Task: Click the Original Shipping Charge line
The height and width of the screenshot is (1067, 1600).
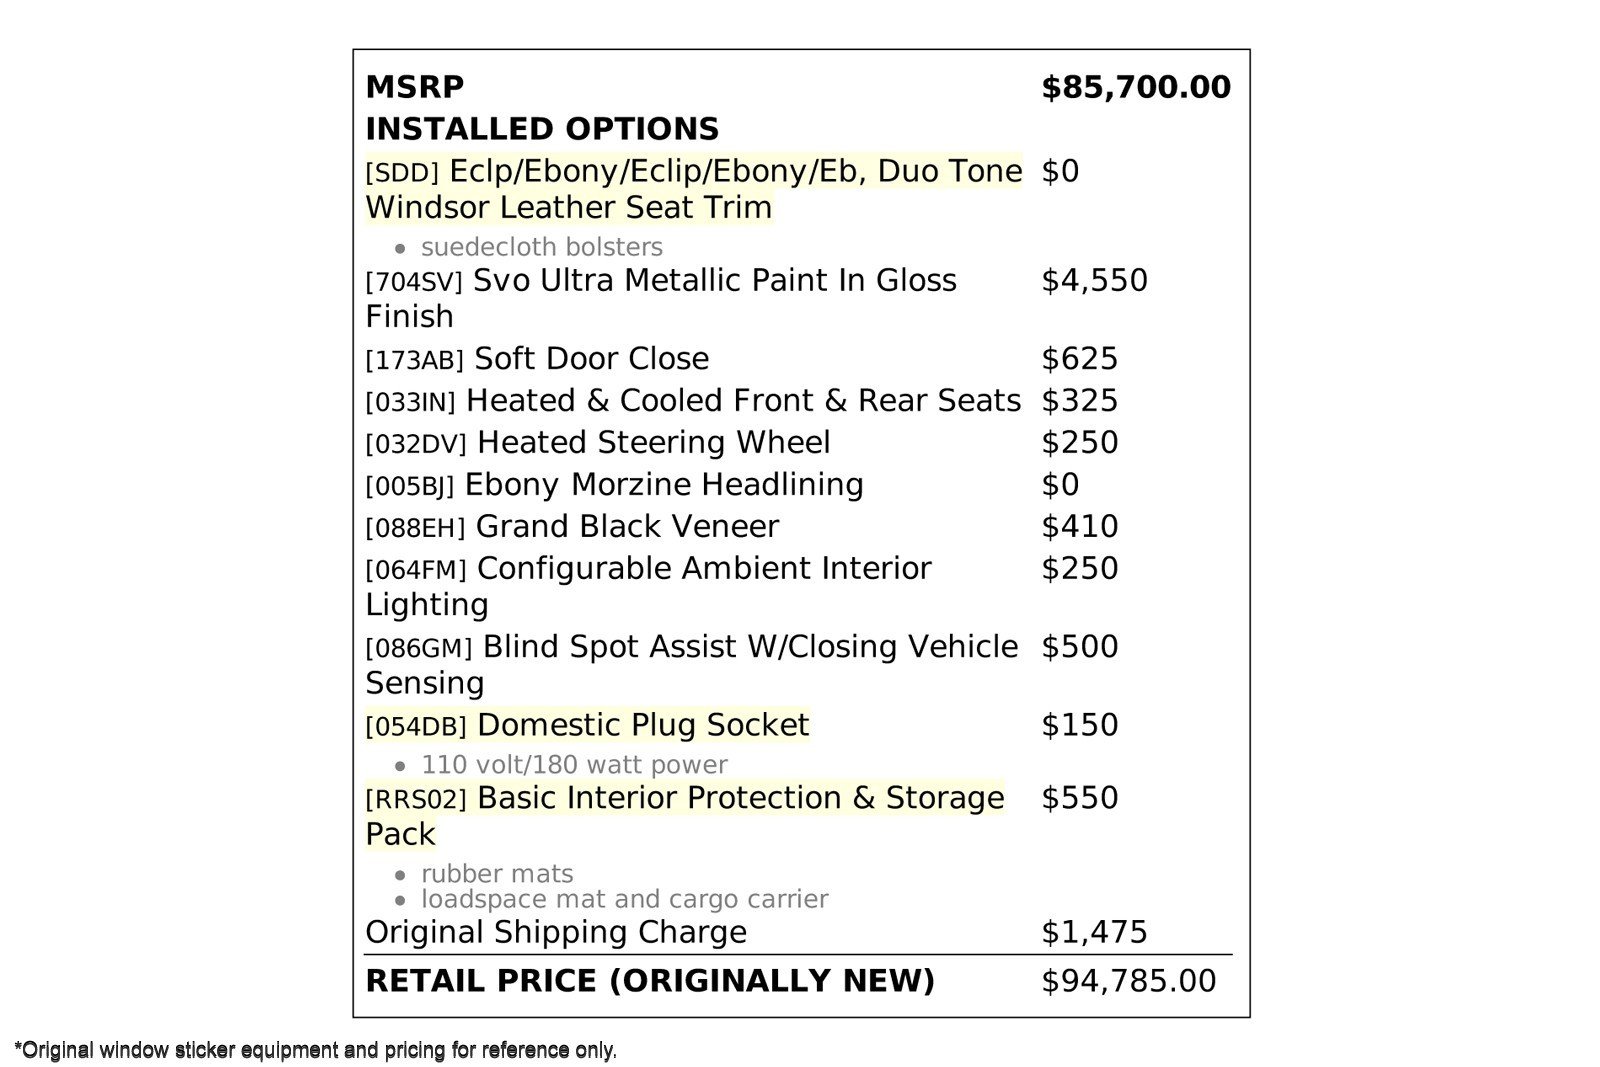Action: [556, 932]
